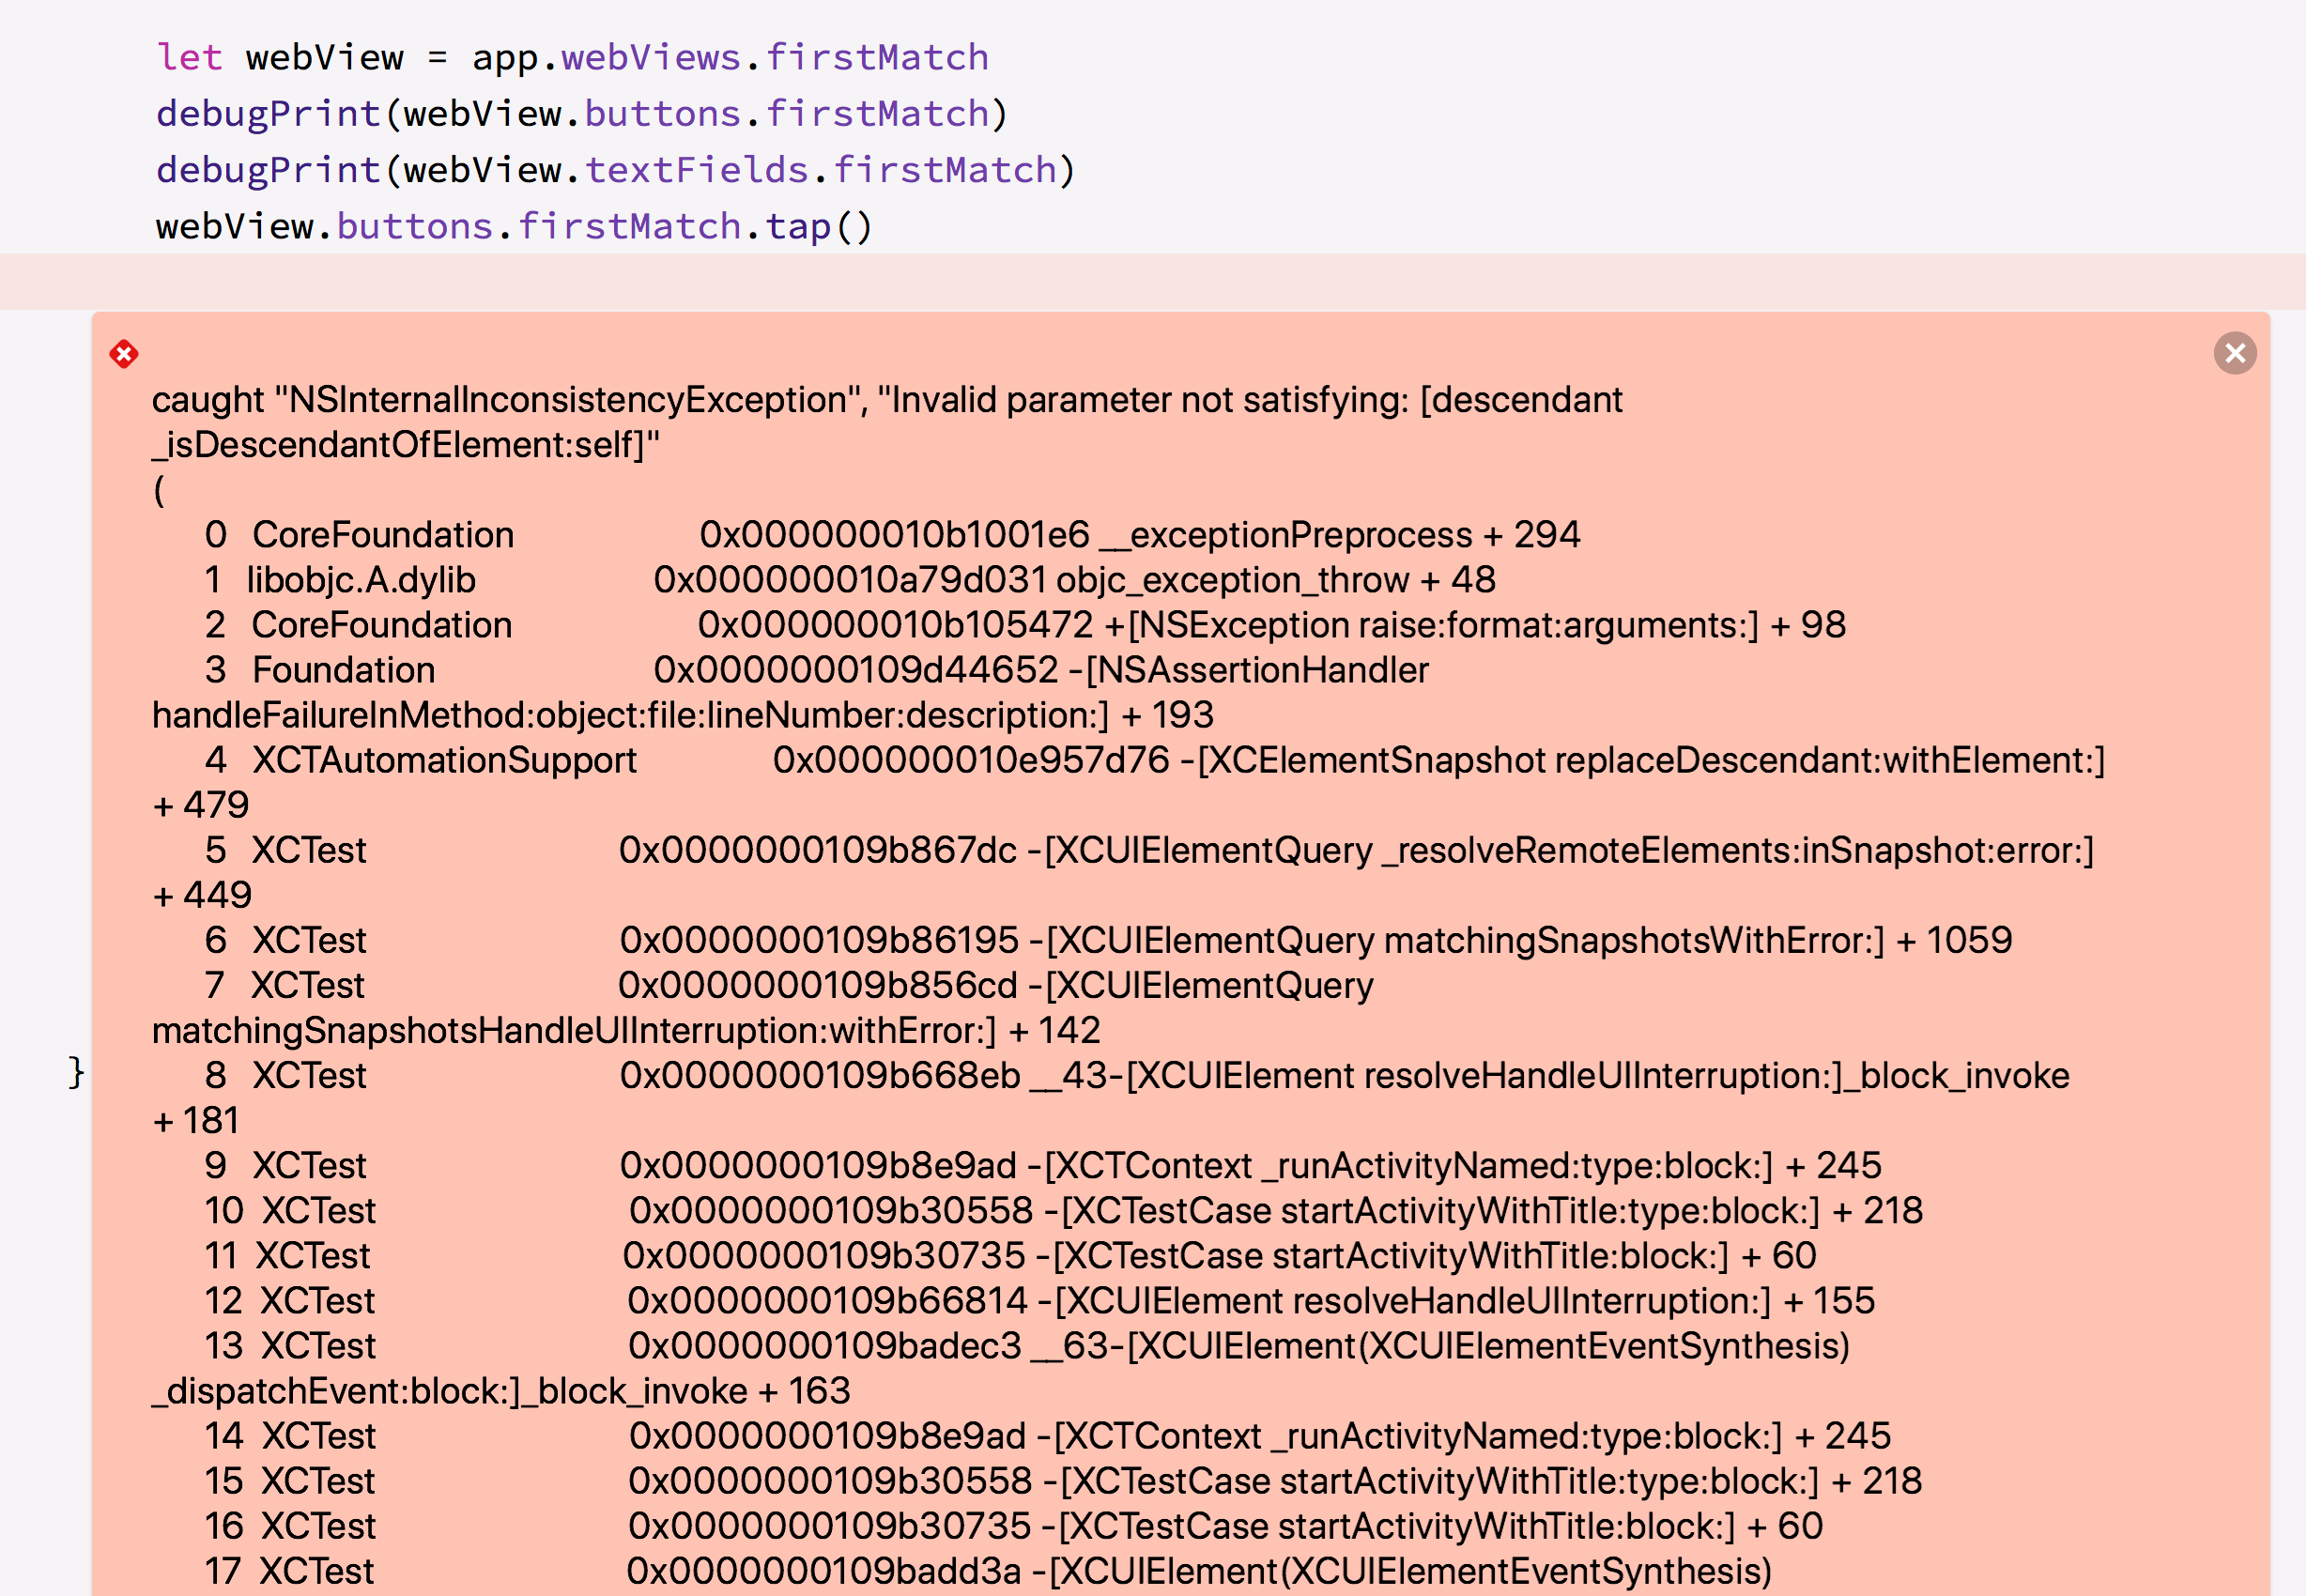Click the tap() method call
This screenshot has height=1596, width=2306.
(815, 225)
